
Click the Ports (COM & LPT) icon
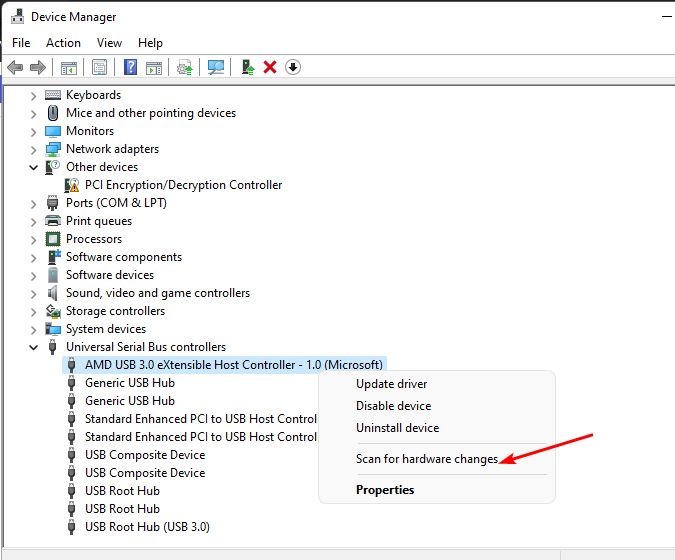[53, 203]
